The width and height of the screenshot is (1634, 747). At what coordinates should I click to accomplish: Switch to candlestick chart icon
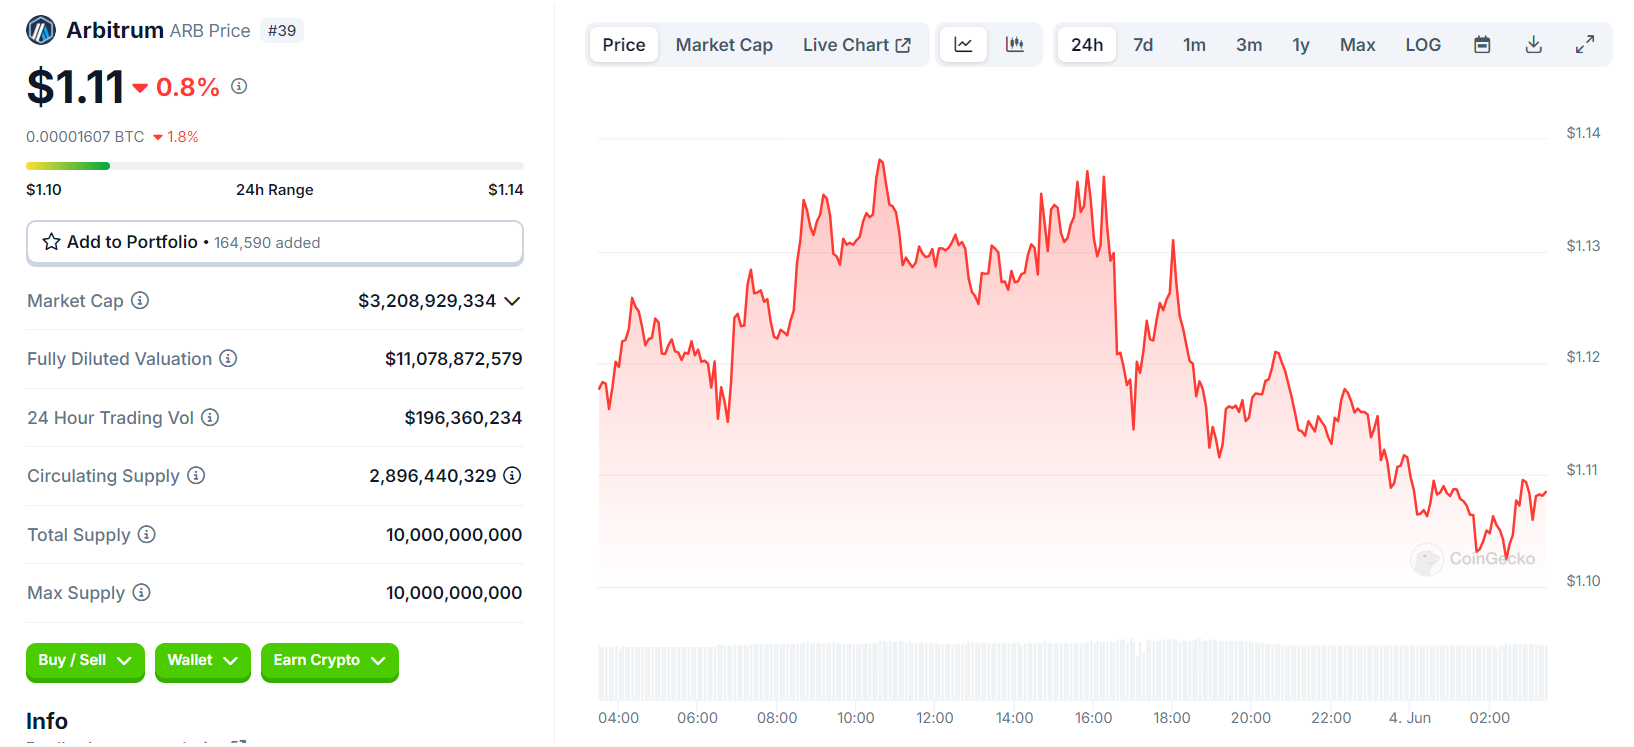1015,45
